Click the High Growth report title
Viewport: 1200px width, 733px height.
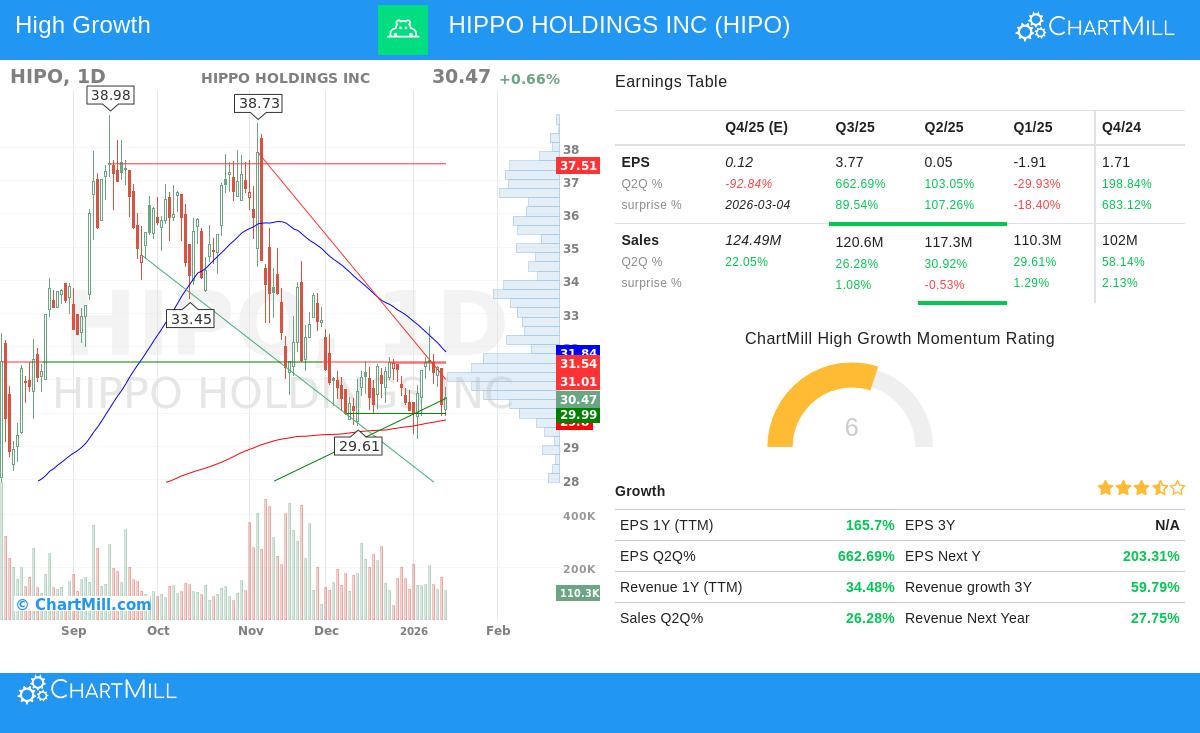(x=82, y=24)
